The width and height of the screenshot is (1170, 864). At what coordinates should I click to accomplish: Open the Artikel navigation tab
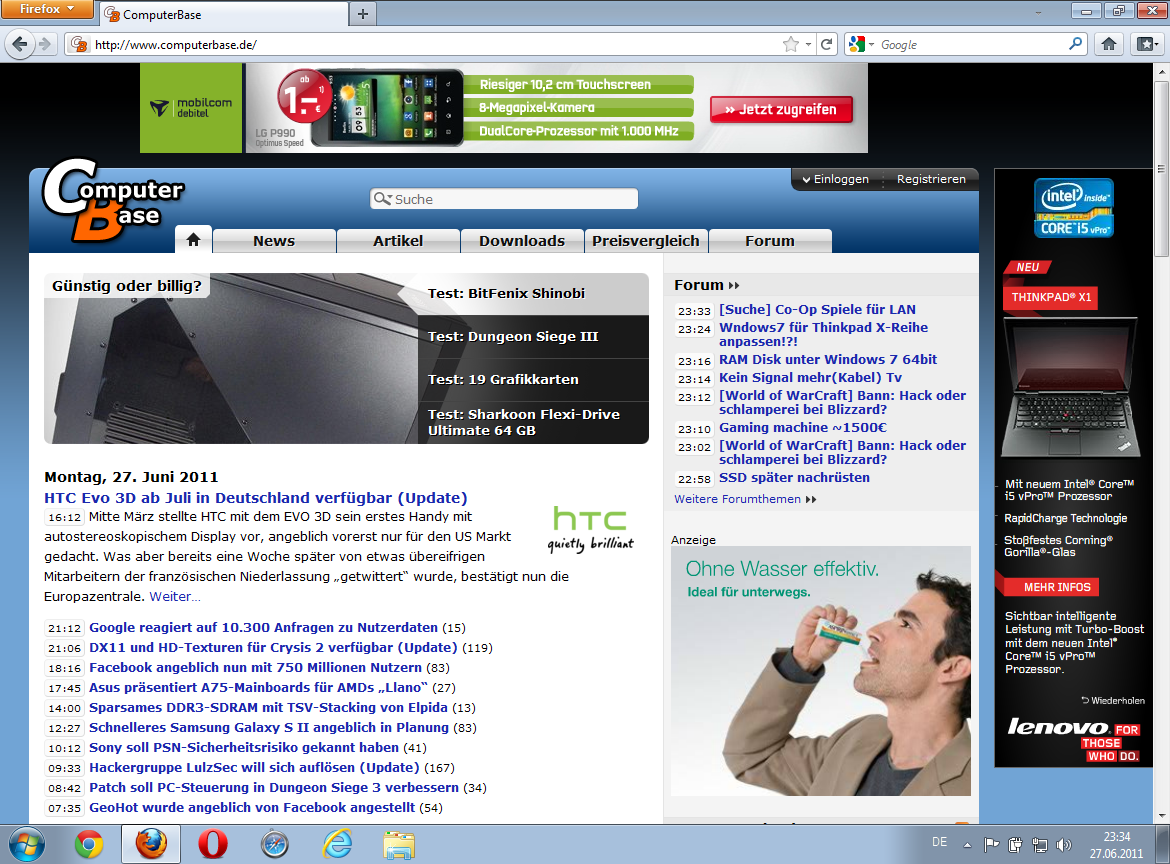pos(398,241)
